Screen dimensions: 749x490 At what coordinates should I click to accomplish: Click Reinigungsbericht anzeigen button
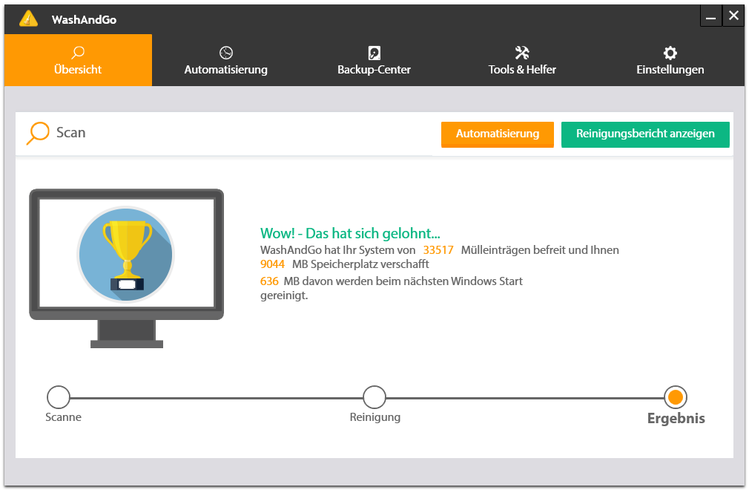645,134
